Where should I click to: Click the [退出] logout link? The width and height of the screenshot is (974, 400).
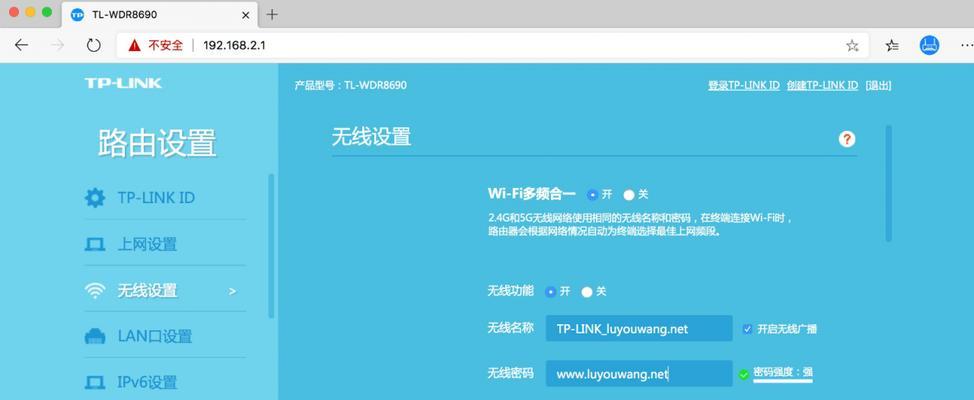tap(878, 86)
